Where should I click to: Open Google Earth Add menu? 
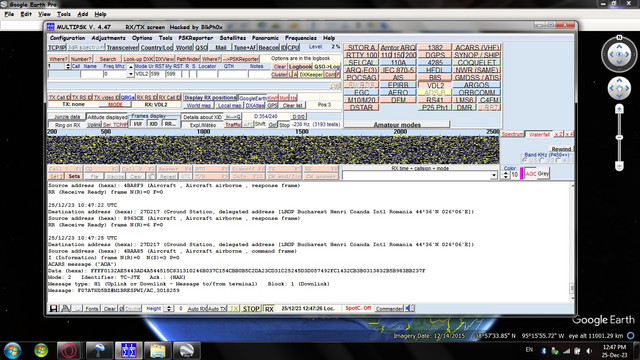[x=82, y=14]
